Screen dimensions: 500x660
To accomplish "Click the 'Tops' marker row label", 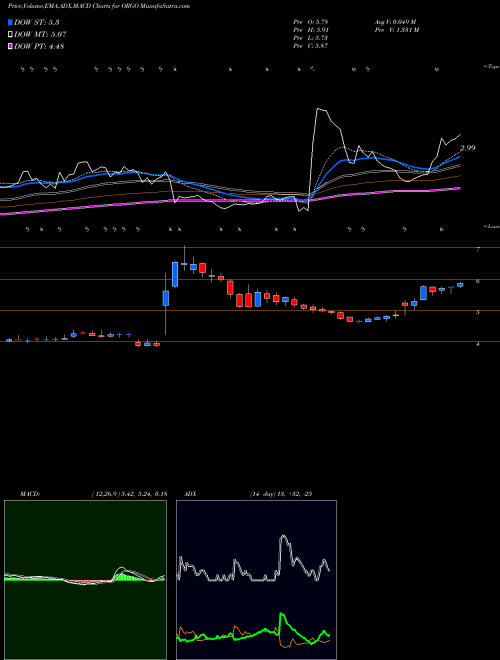I will point(492,67).
